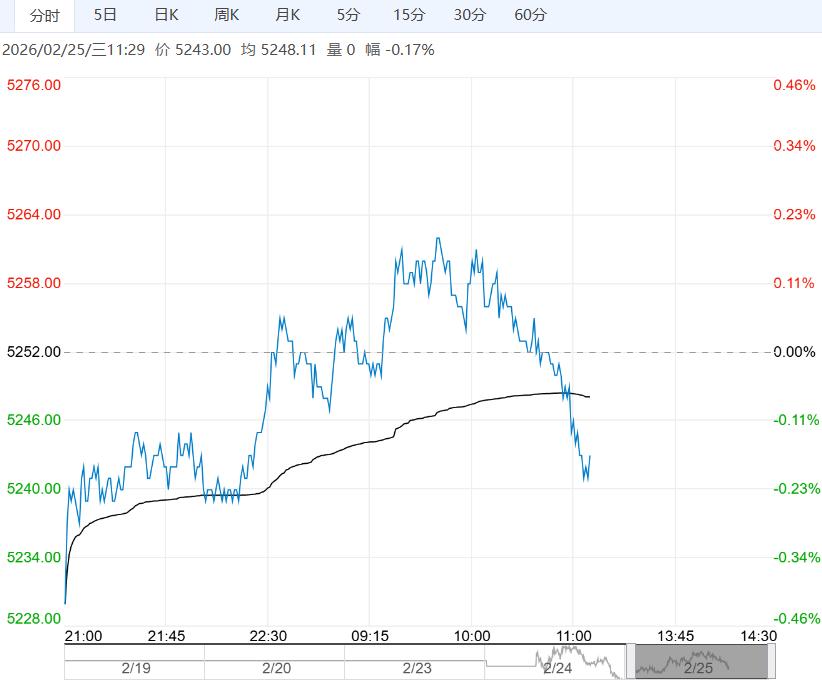Click the 5276.00 top price axis label
Viewport: 822px width, 682px height.
tap(34, 86)
